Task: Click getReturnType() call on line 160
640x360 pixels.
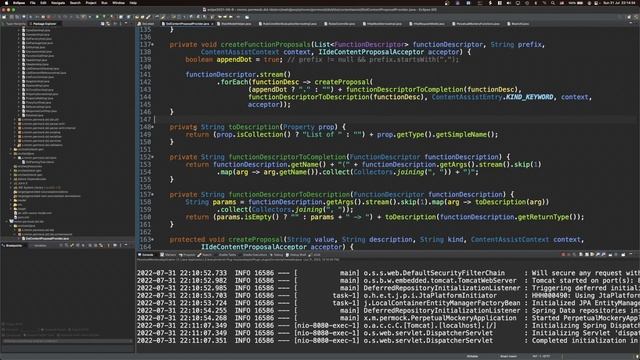Action: pyautogui.click(x=549, y=217)
